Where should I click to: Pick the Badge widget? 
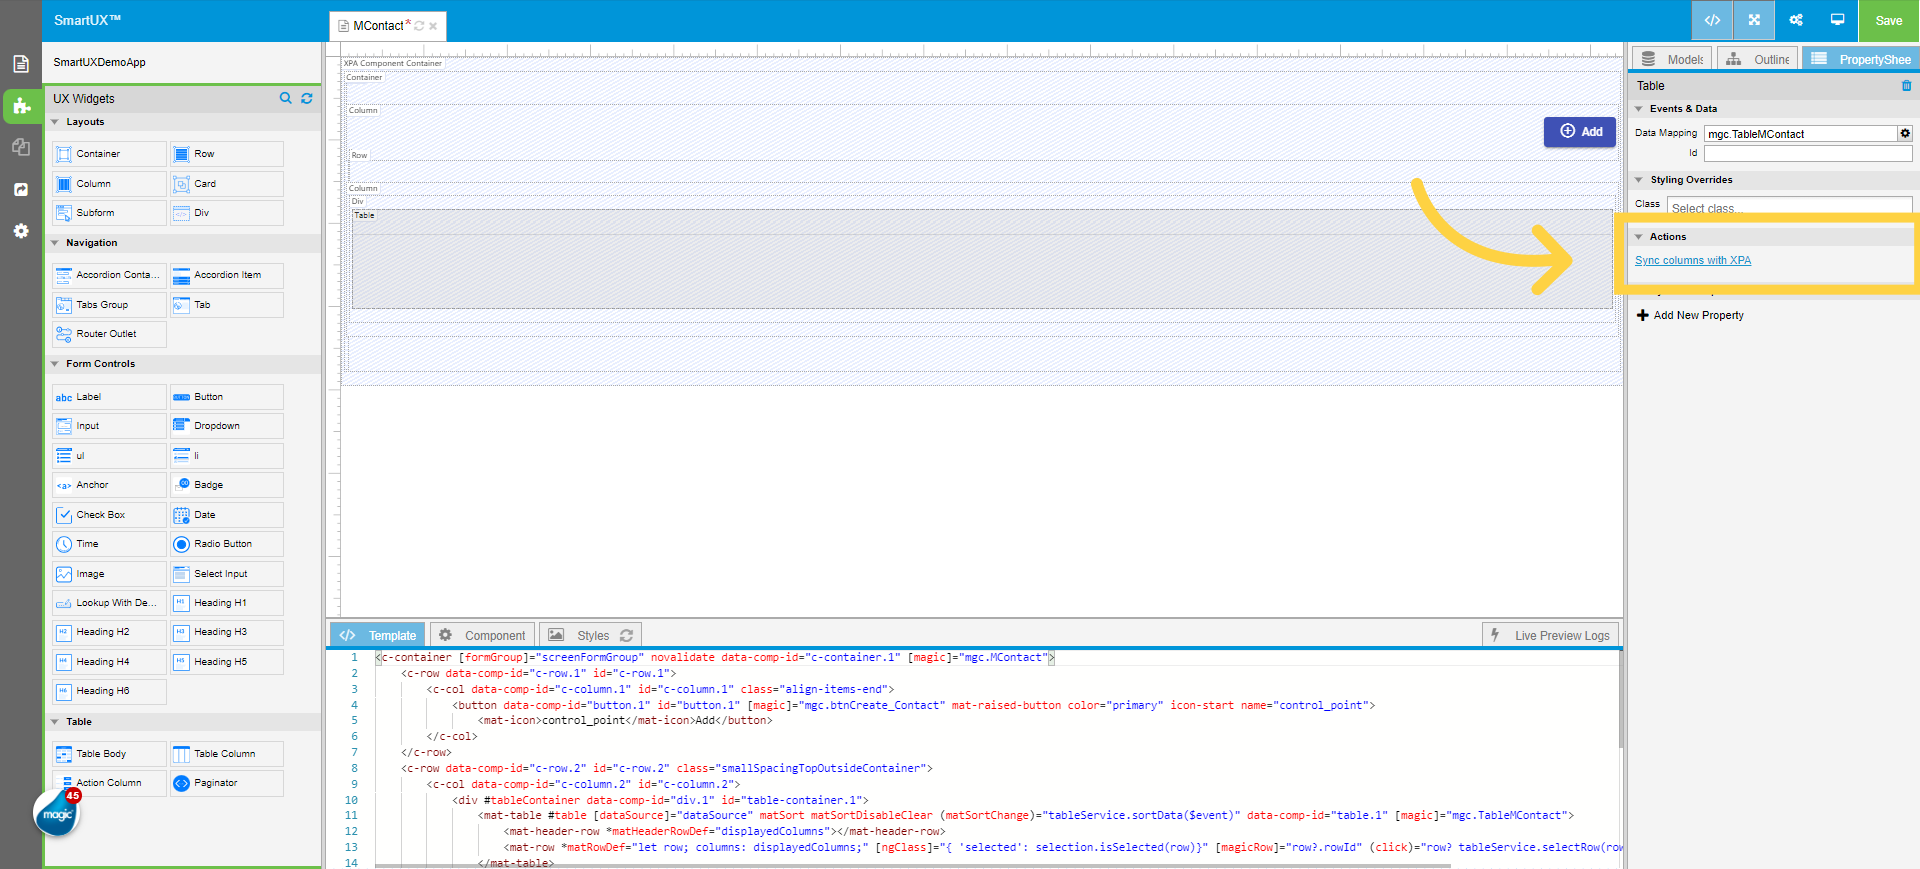pos(226,485)
